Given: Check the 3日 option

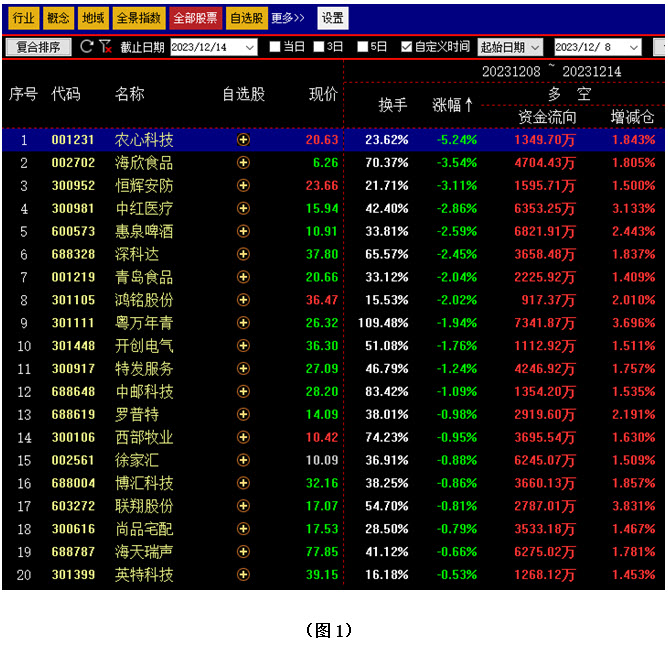Looking at the screenshot, I should (x=319, y=47).
